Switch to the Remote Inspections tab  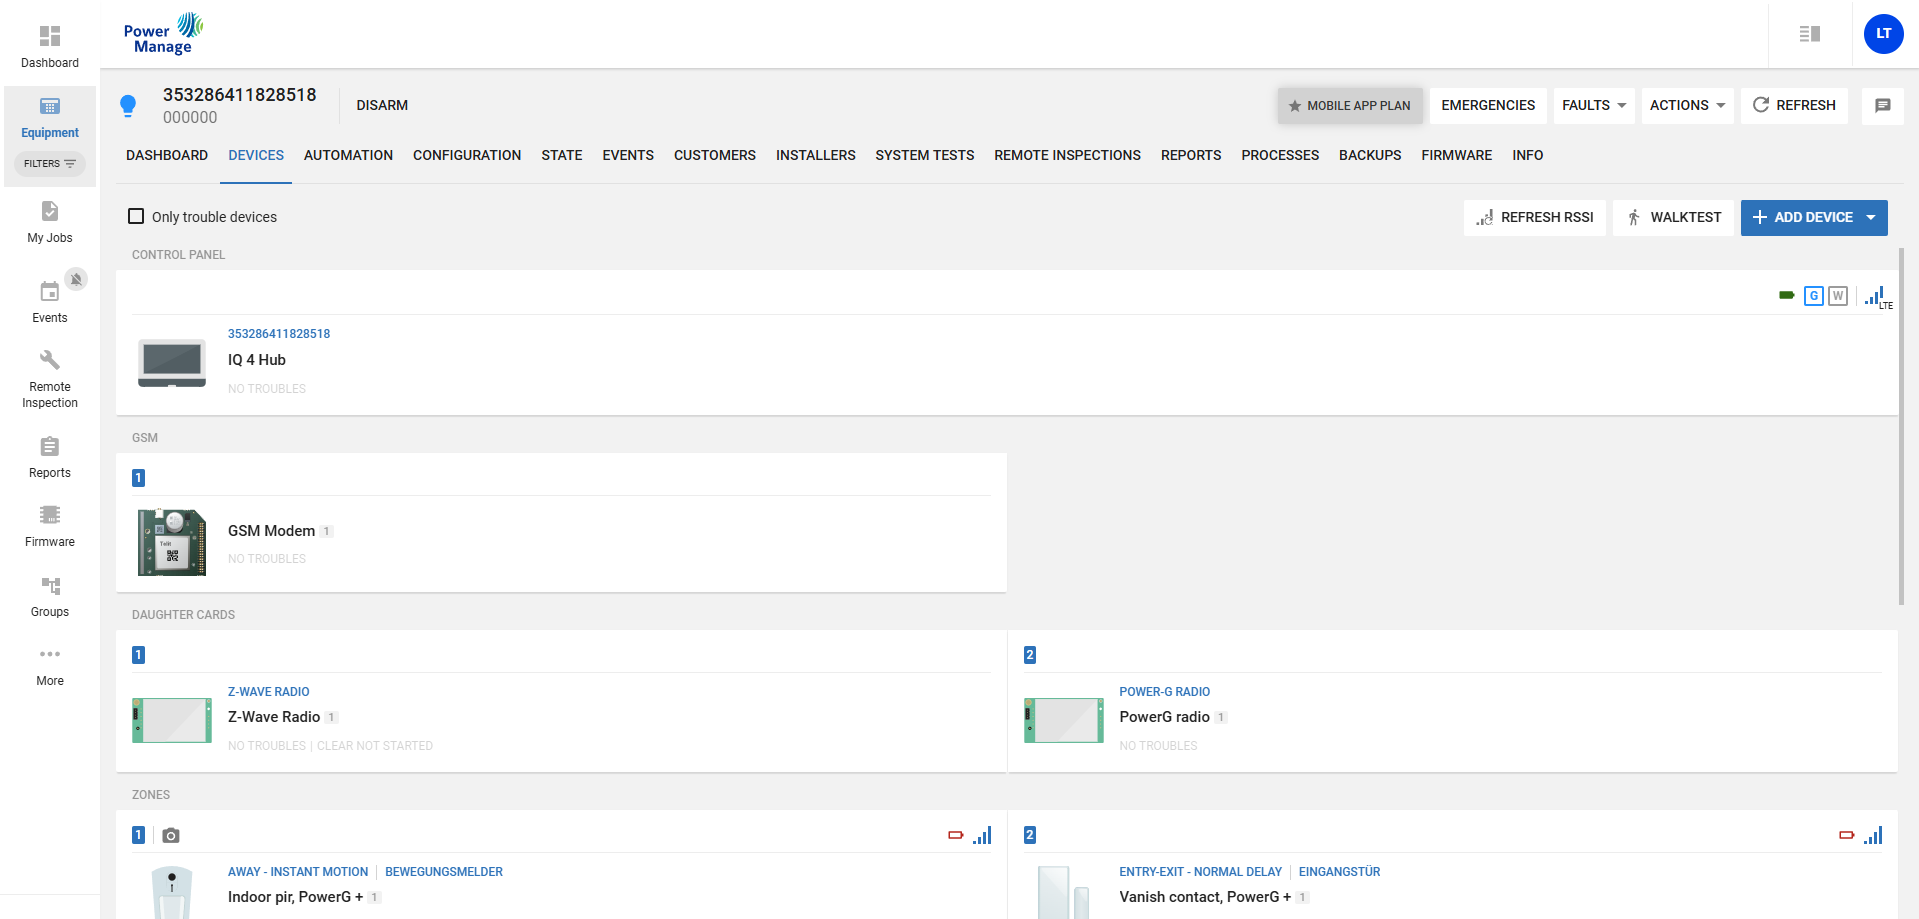[x=1066, y=155]
